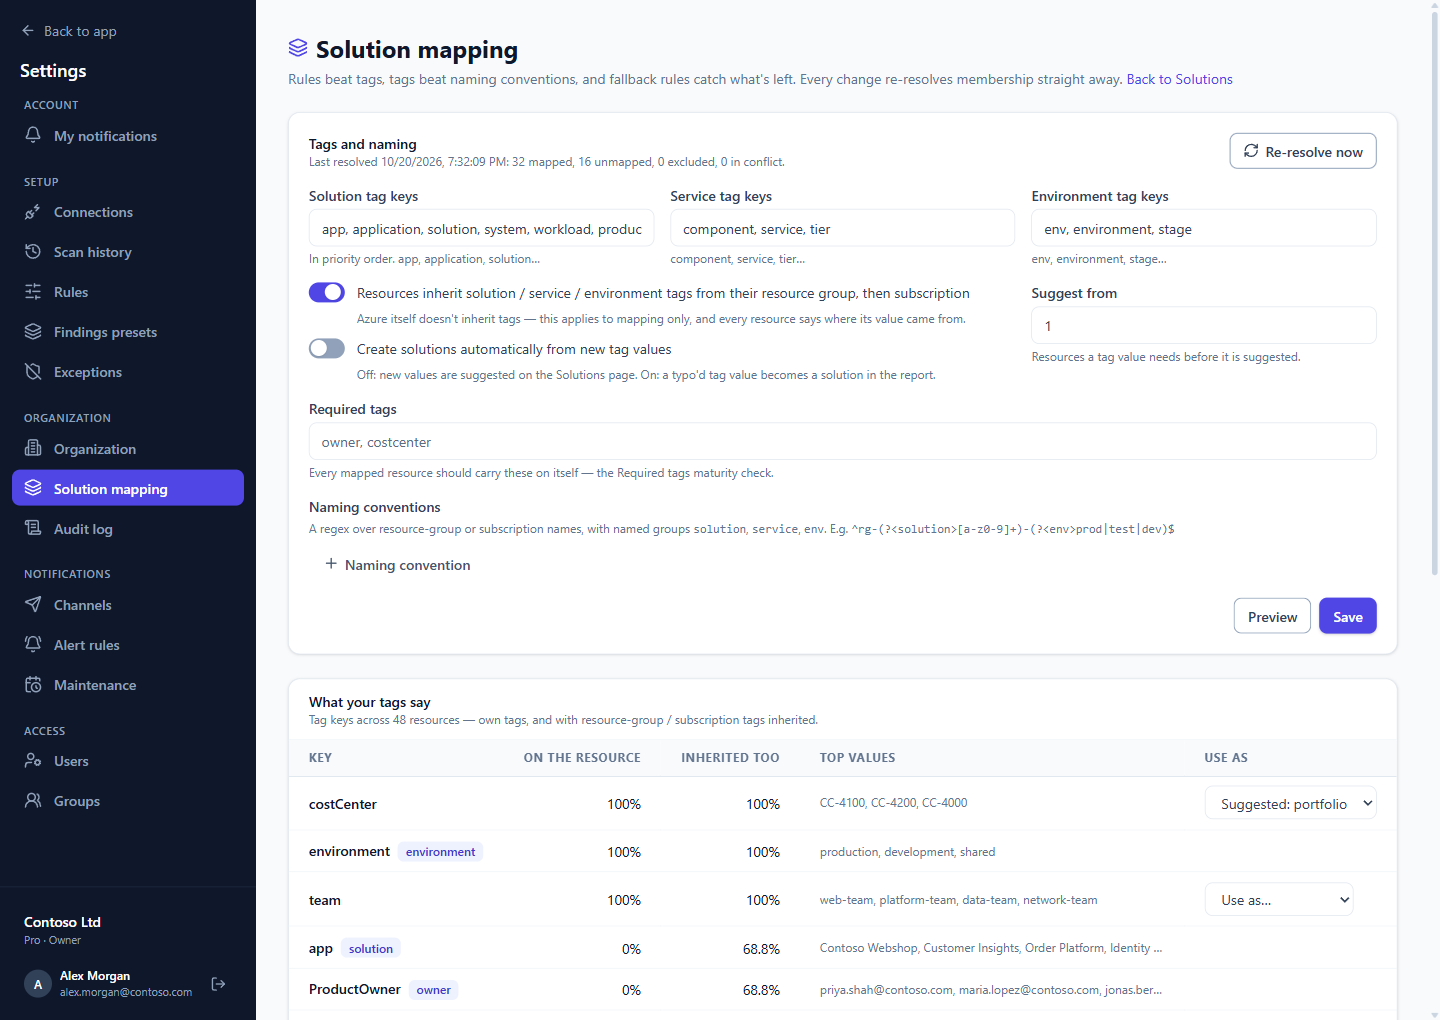This screenshot has height=1020, width=1440.
Task: Click the solution badge beside app
Action: click(371, 948)
